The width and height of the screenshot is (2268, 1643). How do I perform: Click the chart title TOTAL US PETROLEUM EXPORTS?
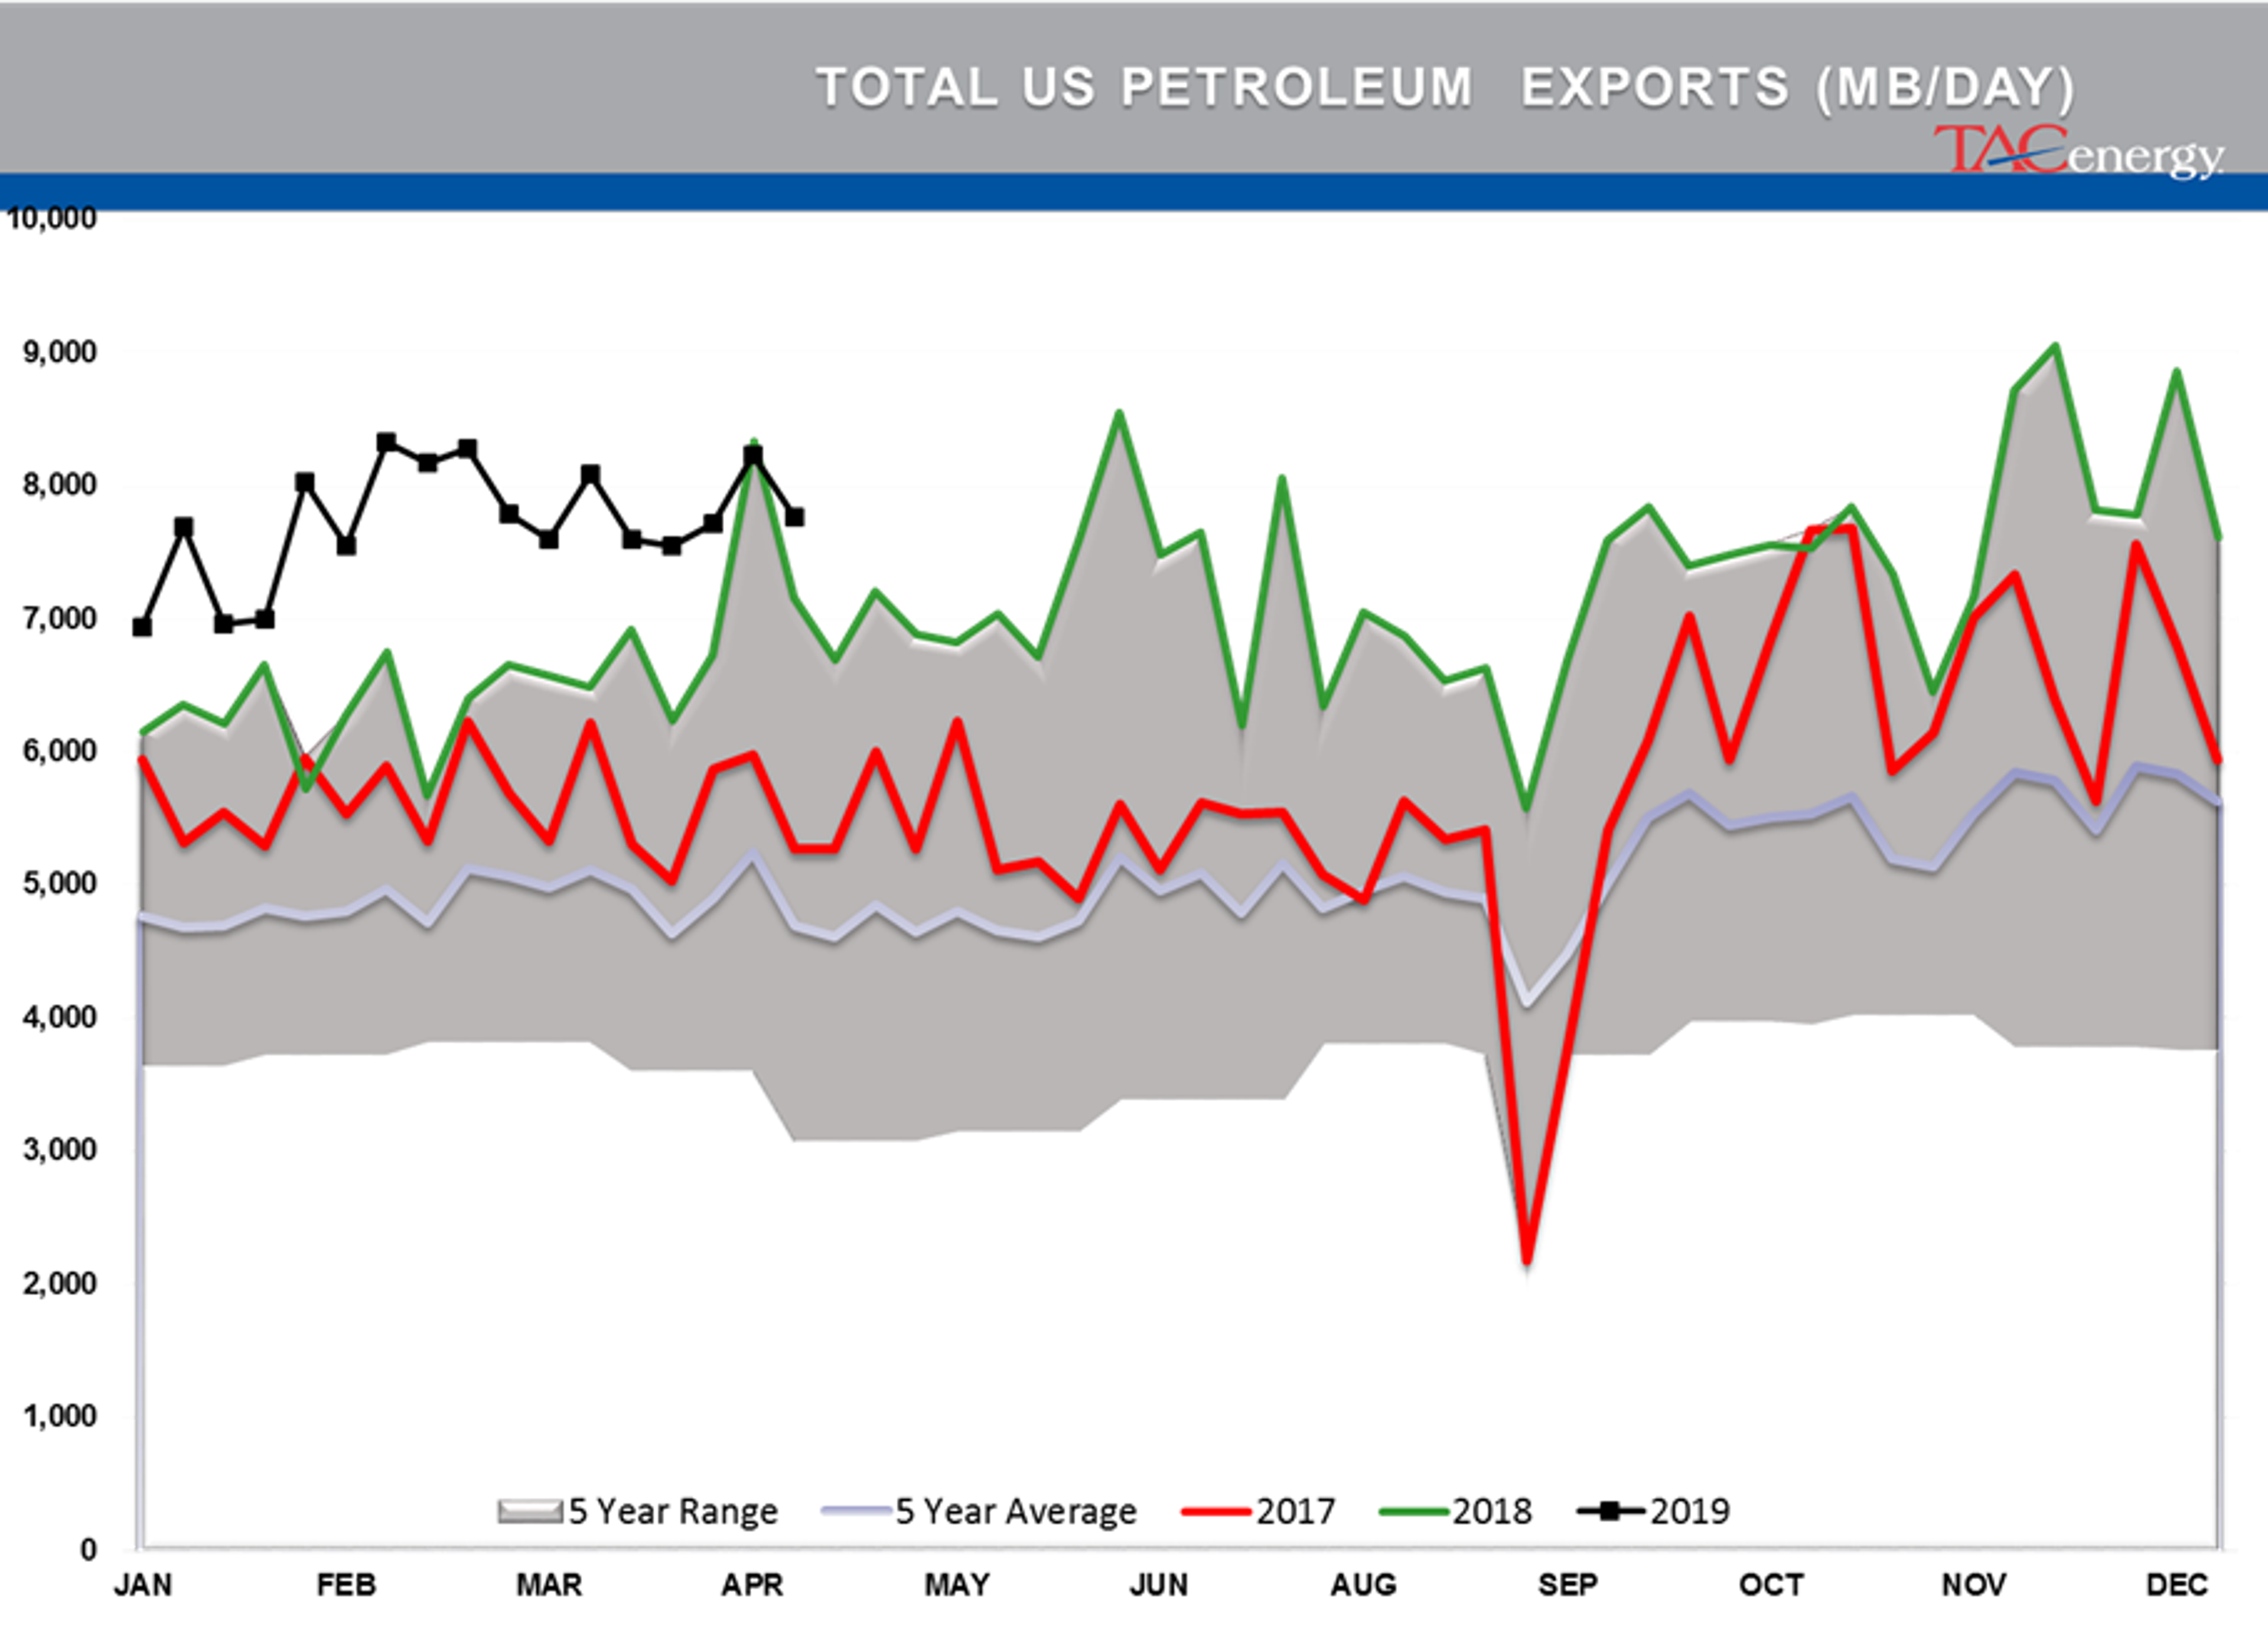click(x=1446, y=88)
